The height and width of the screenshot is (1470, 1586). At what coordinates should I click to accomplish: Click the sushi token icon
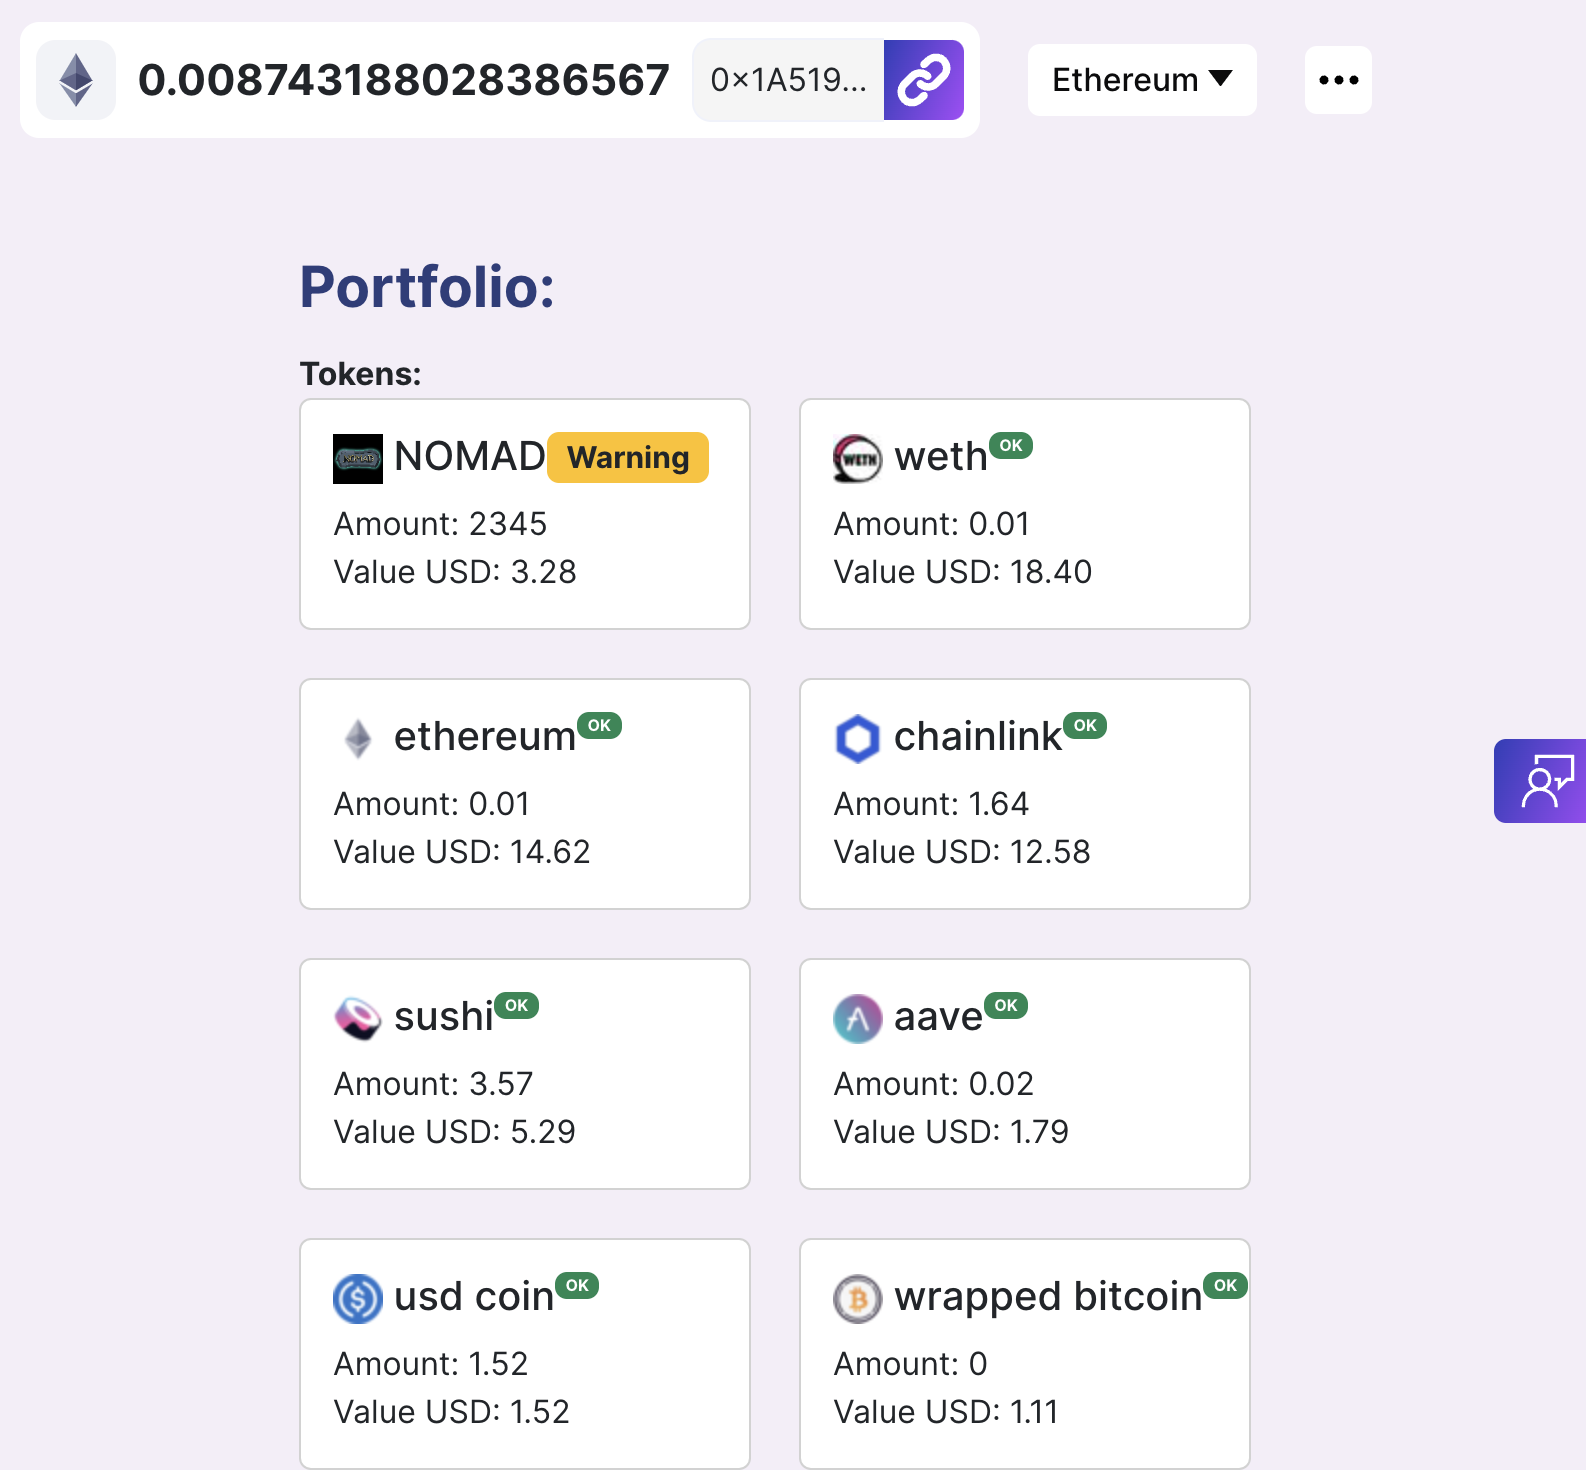click(357, 1018)
